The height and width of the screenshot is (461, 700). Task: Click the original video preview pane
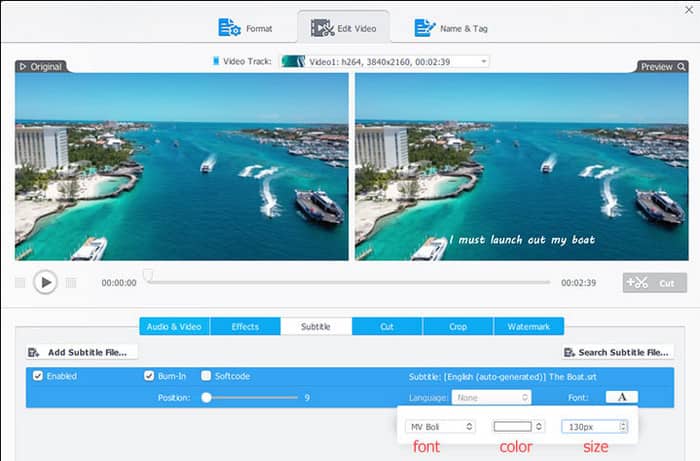[182, 166]
